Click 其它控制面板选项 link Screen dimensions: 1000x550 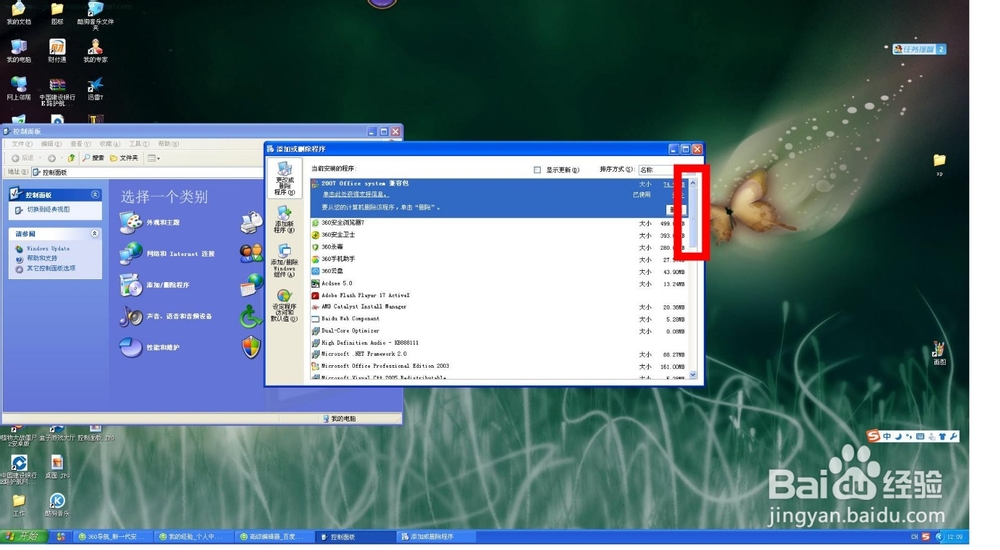point(51,269)
